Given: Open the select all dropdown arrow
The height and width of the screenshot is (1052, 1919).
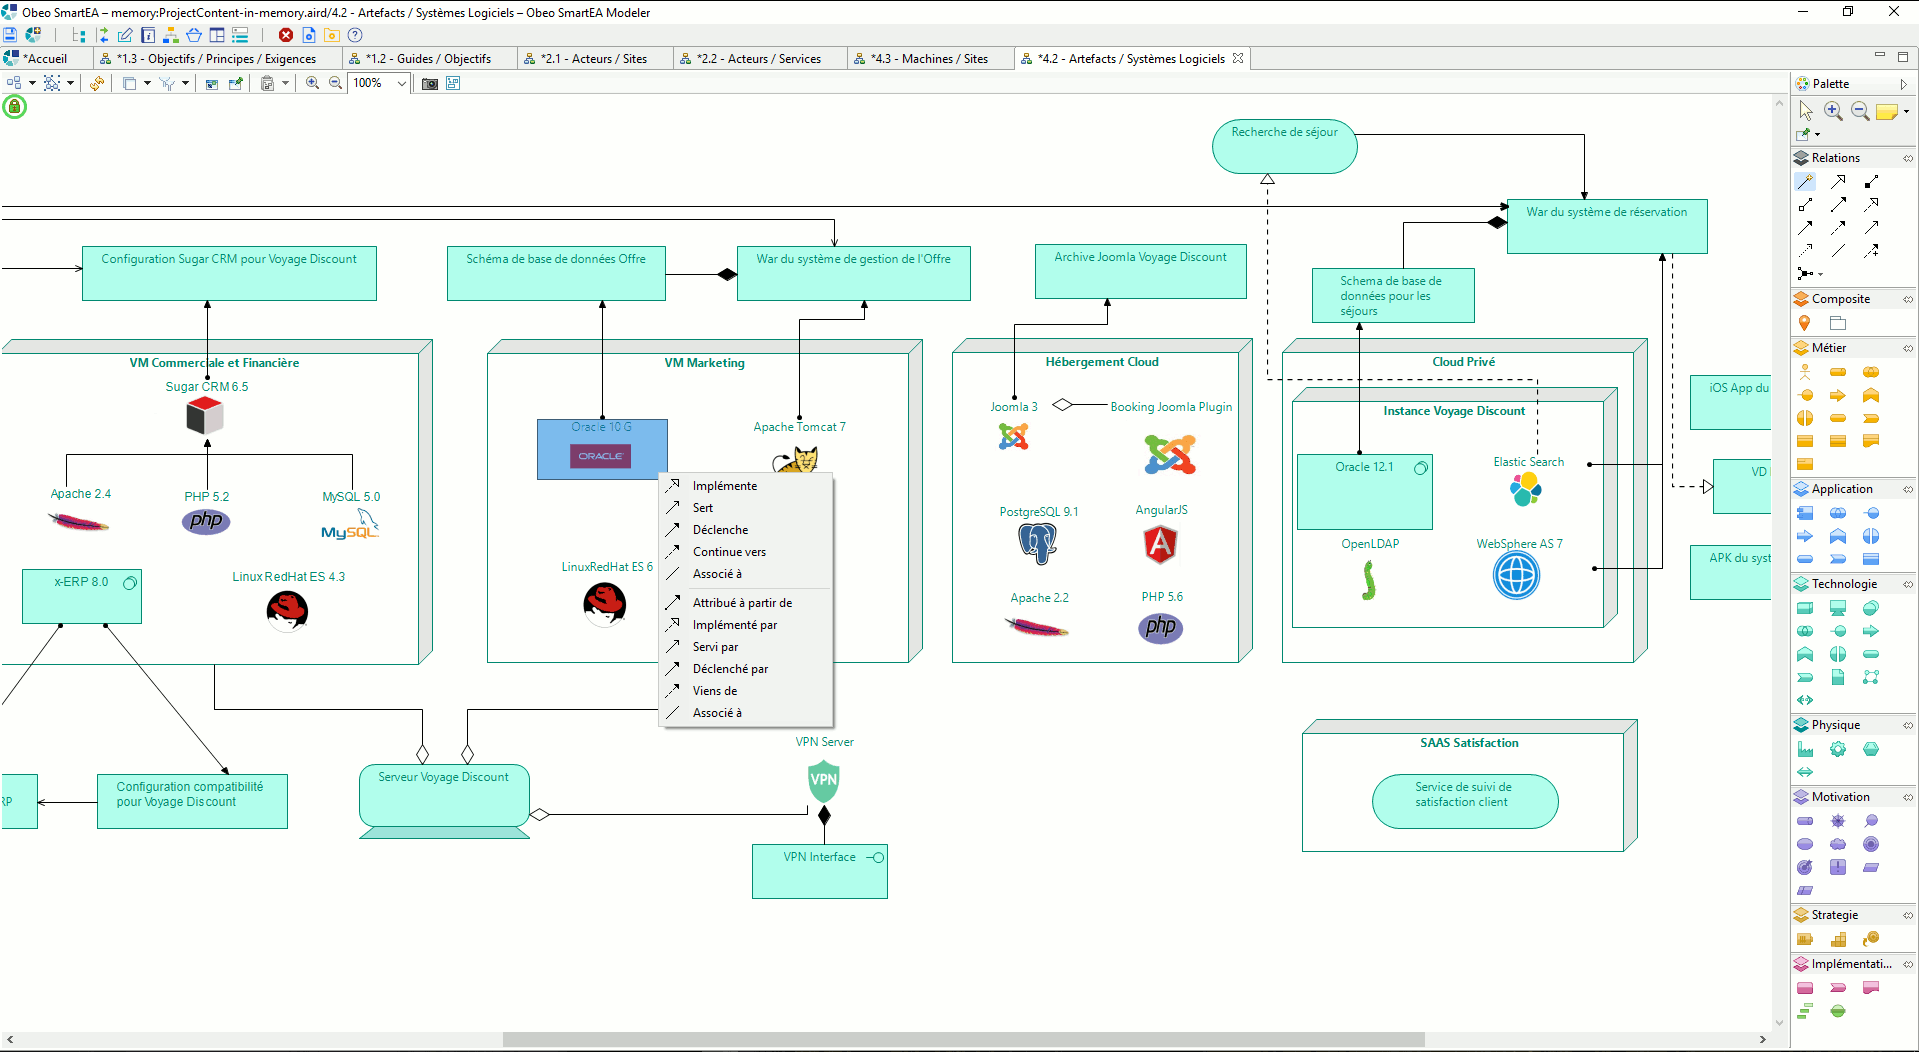Looking at the screenshot, I should tap(70, 83).
